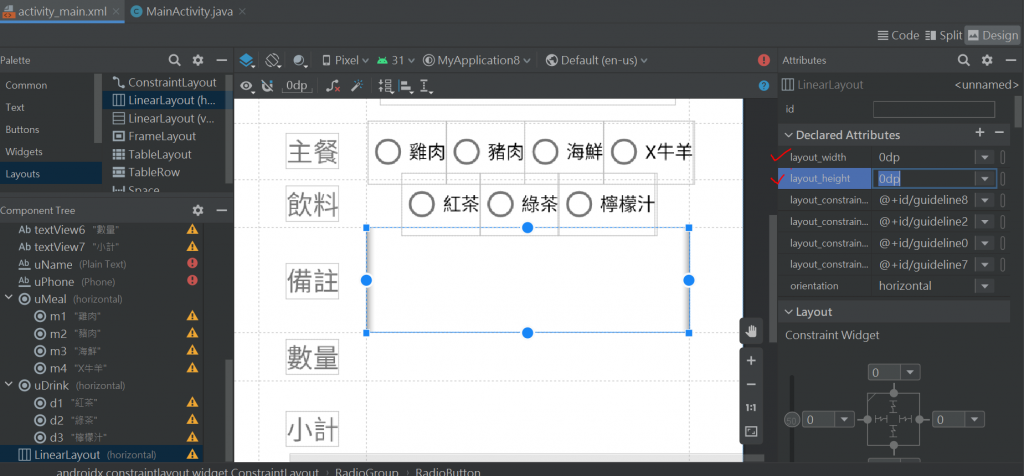Click the Default Margins 0dp field
Image resolution: width=1024 pixels, height=476 pixels.
click(x=296, y=86)
